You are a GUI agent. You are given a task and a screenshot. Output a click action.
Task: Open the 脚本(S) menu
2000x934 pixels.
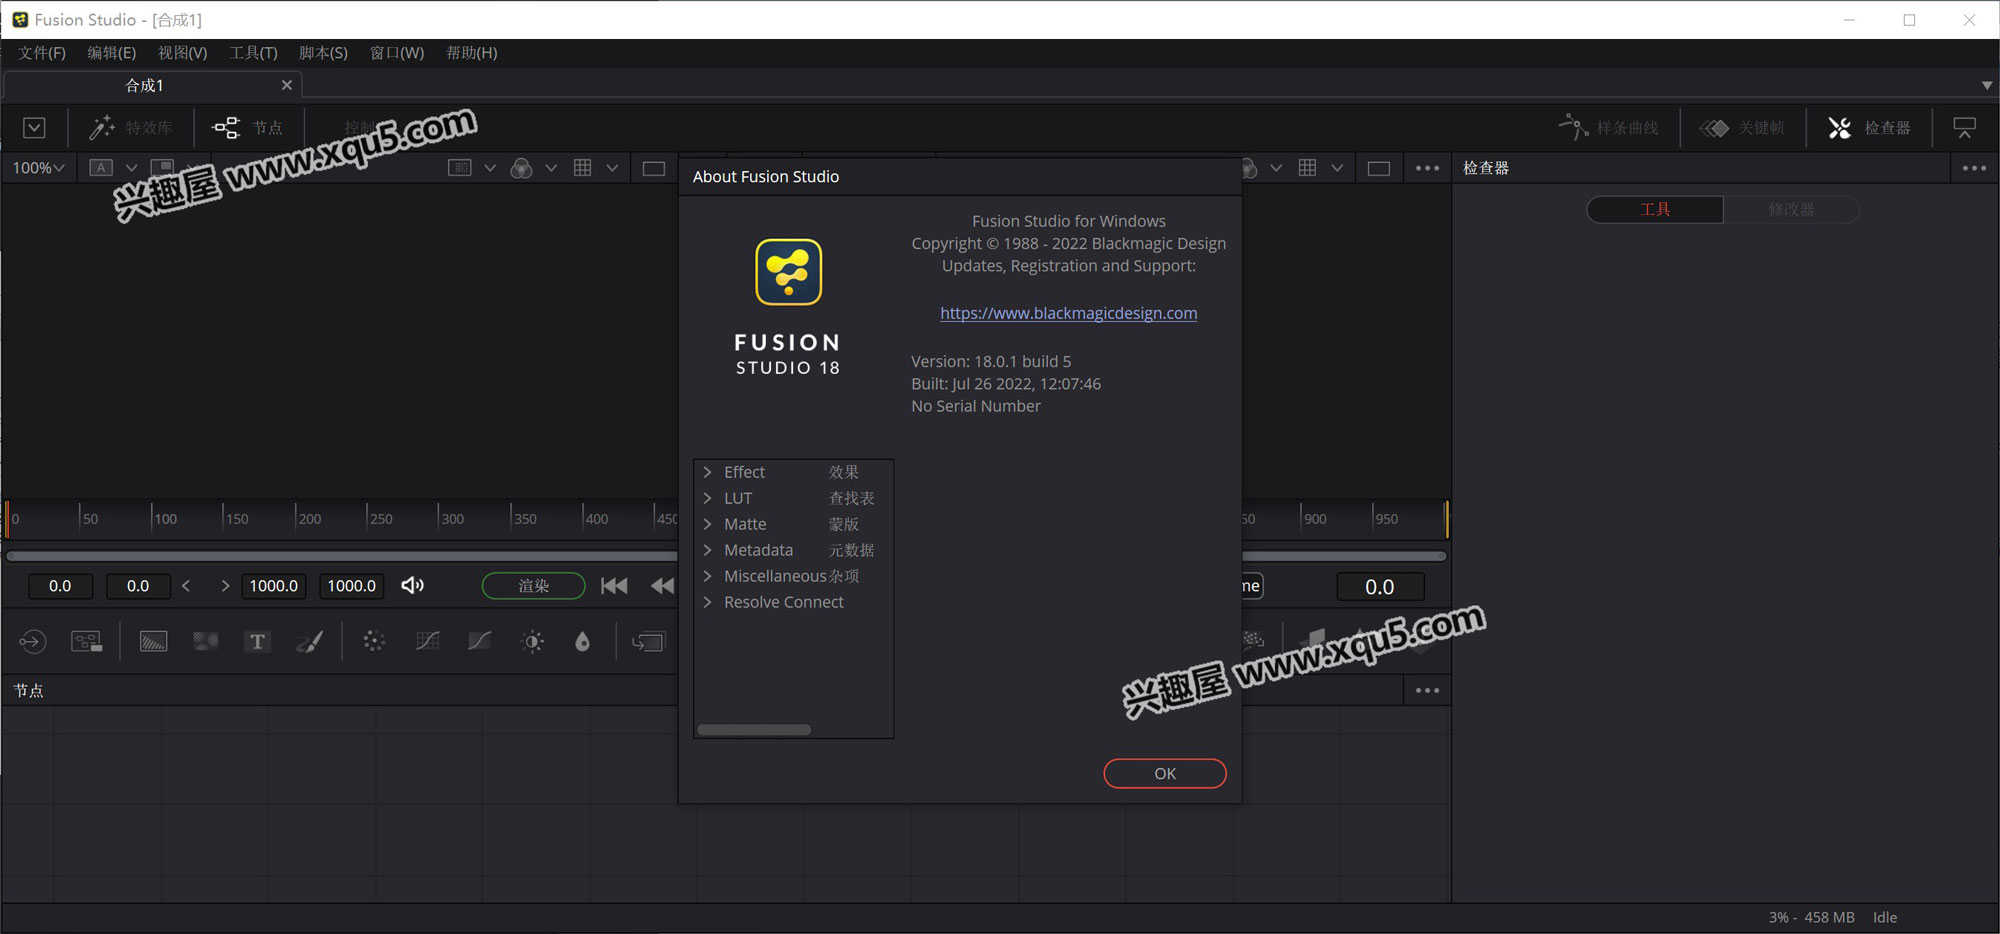point(324,53)
